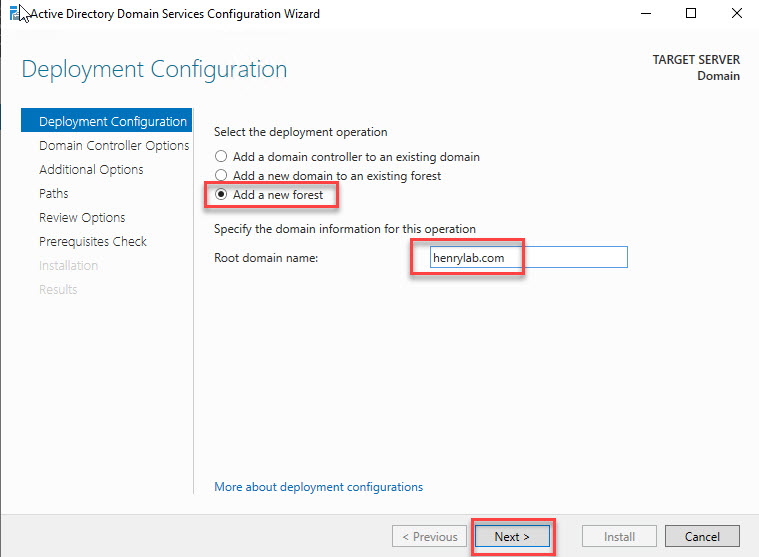Minimize the Configuration Wizard window
The width and height of the screenshot is (759, 557).
pyautogui.click(x=643, y=14)
